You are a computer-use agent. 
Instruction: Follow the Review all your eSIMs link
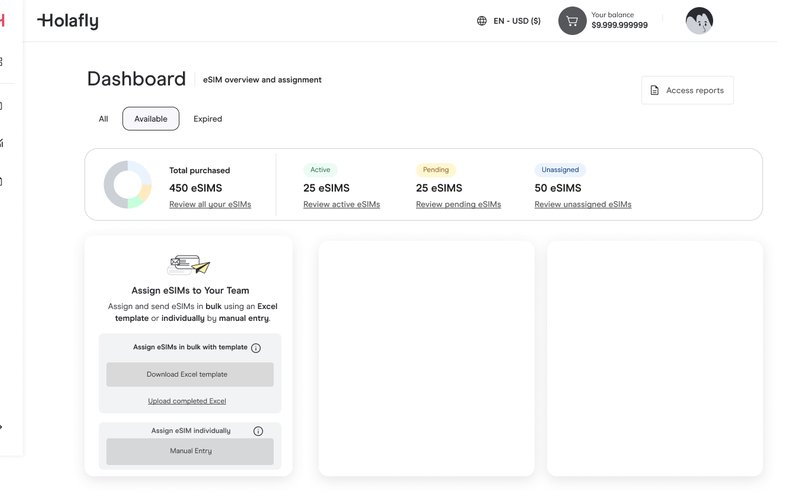point(210,204)
